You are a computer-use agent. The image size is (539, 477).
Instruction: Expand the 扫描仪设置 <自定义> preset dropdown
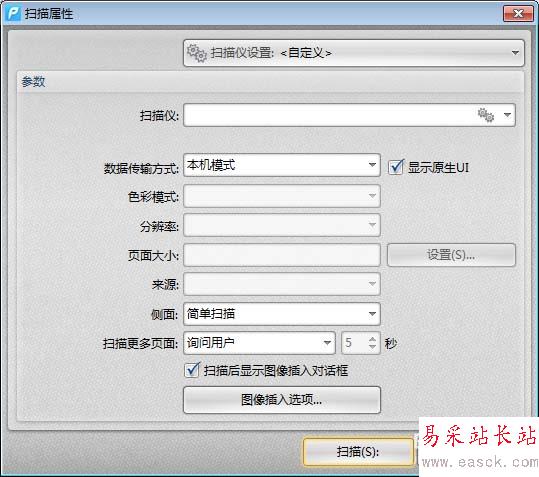354,53
